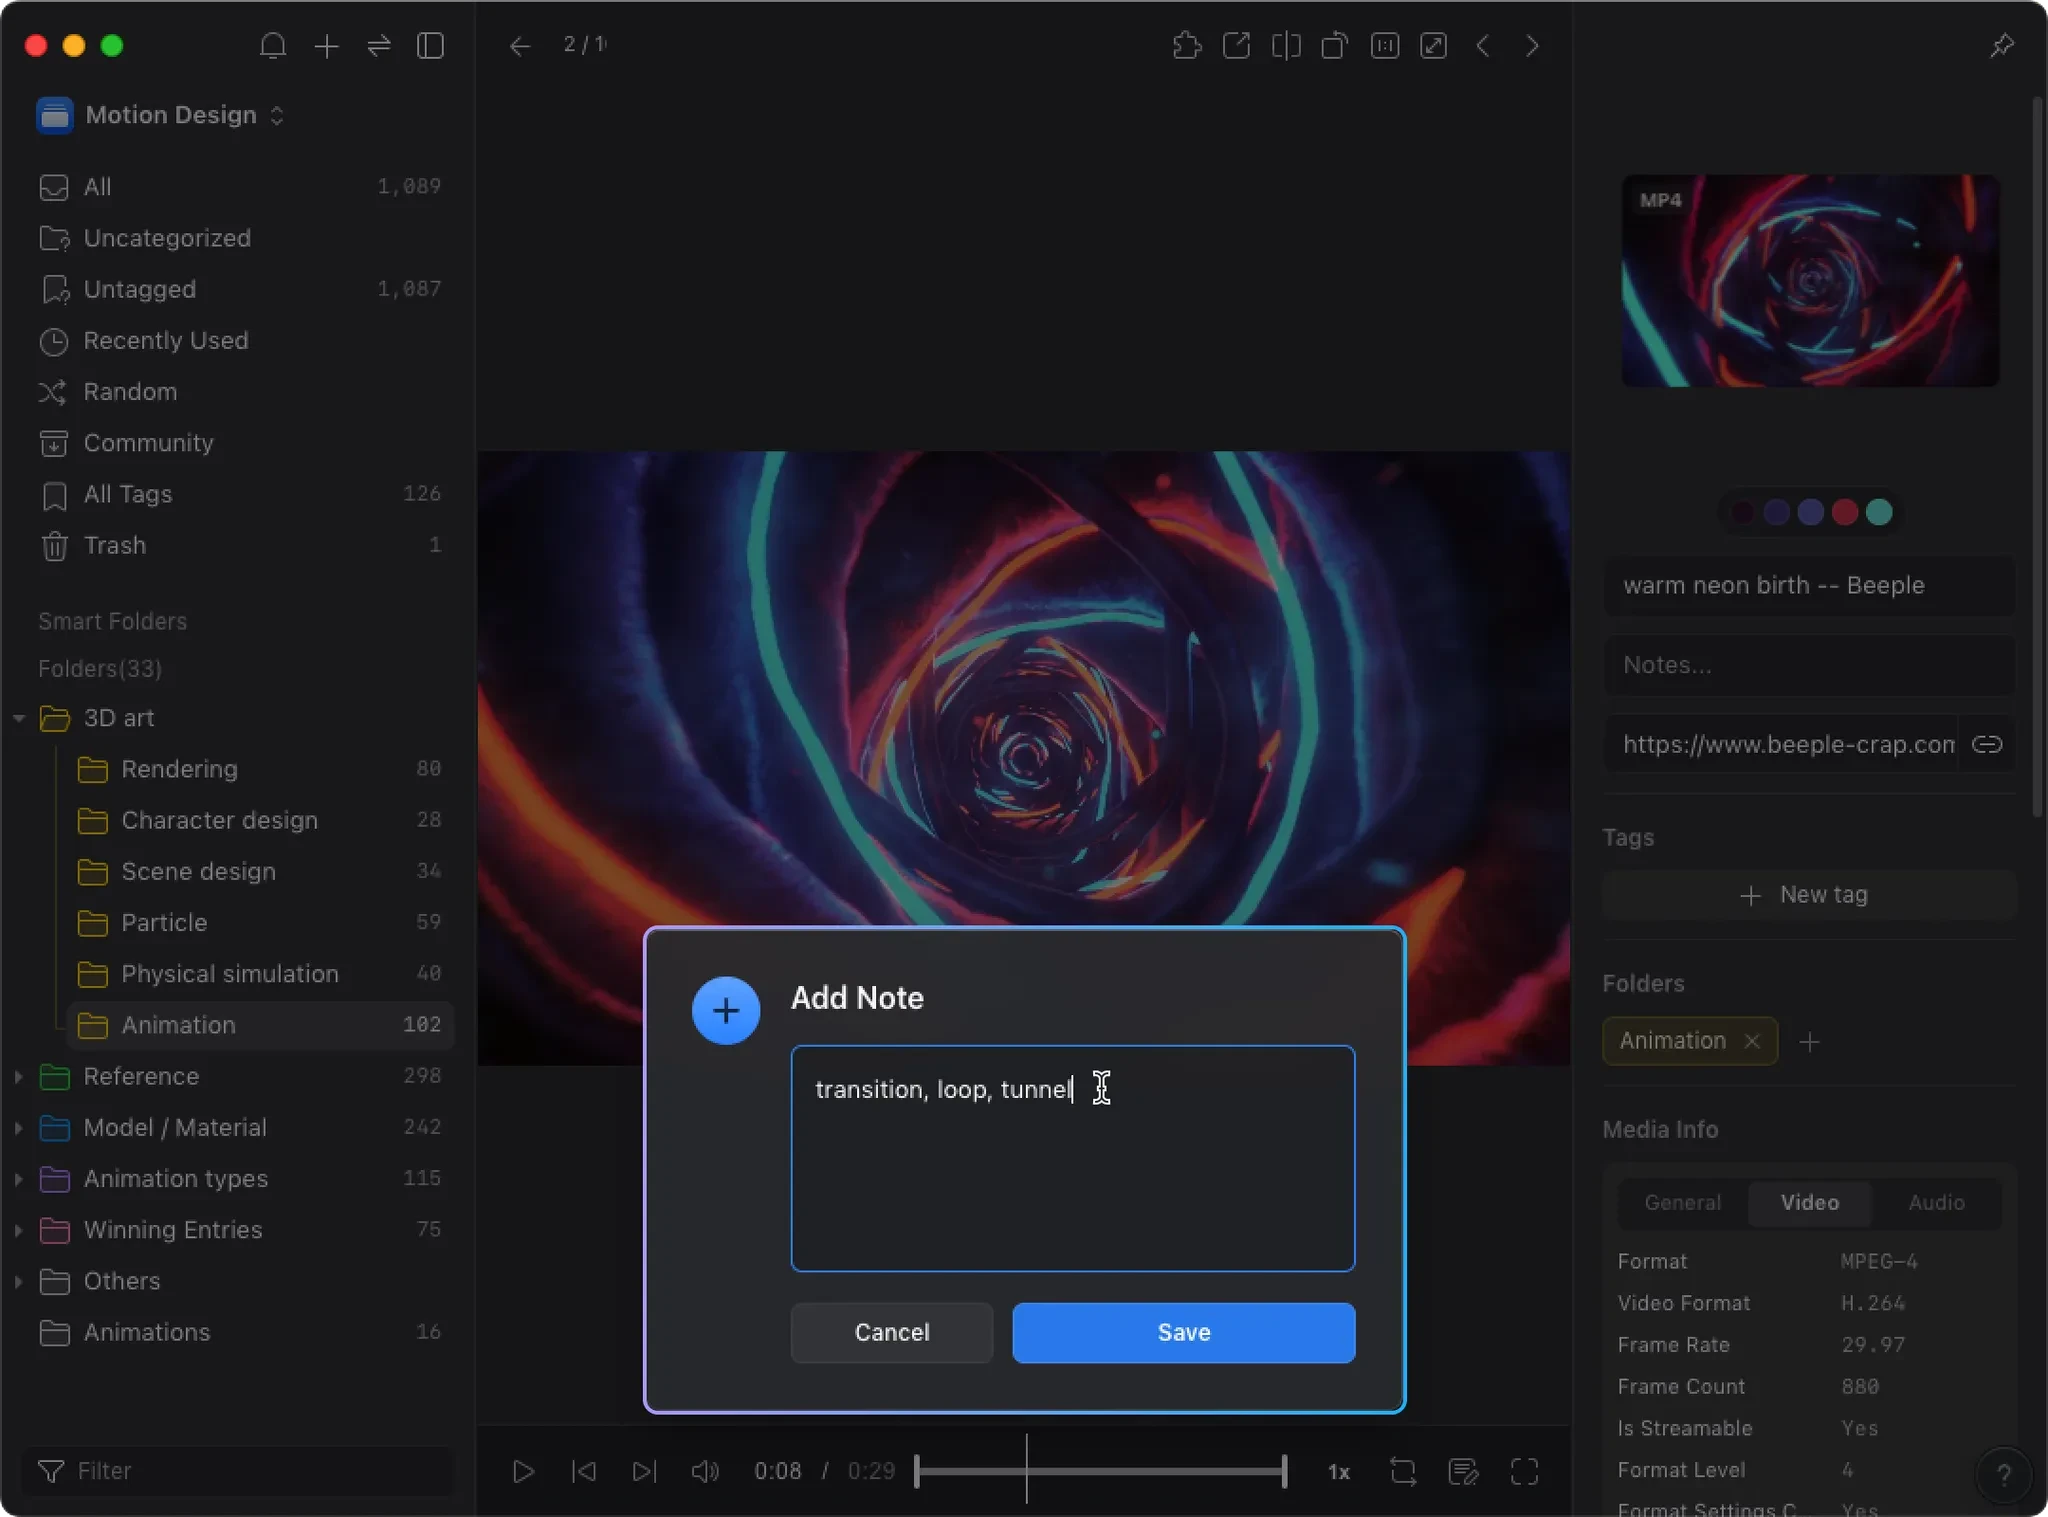Open the plugins puzzle icon
The height and width of the screenshot is (1517, 2048).
(1186, 46)
